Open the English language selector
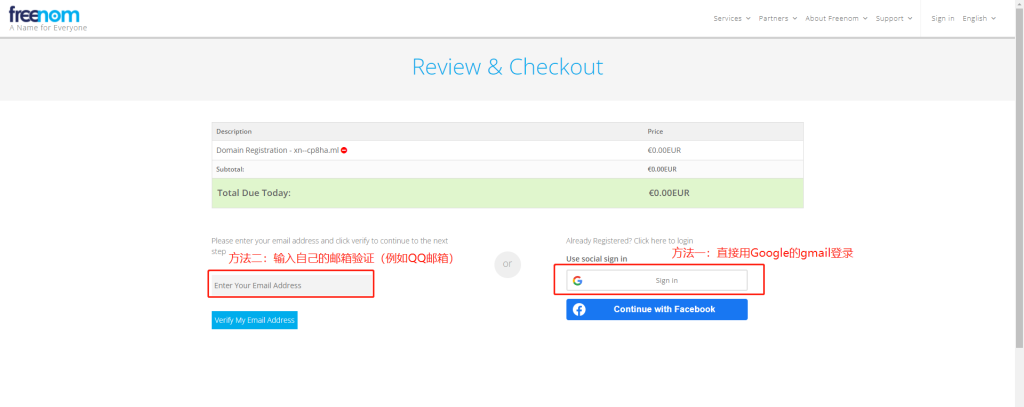1024x407 pixels. 979,18
